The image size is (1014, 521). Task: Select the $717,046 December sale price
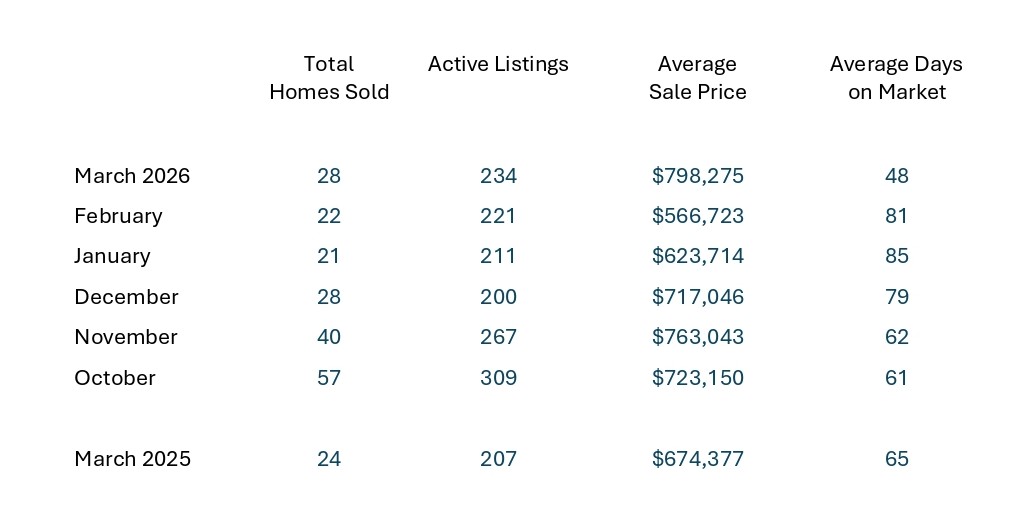[x=698, y=297]
